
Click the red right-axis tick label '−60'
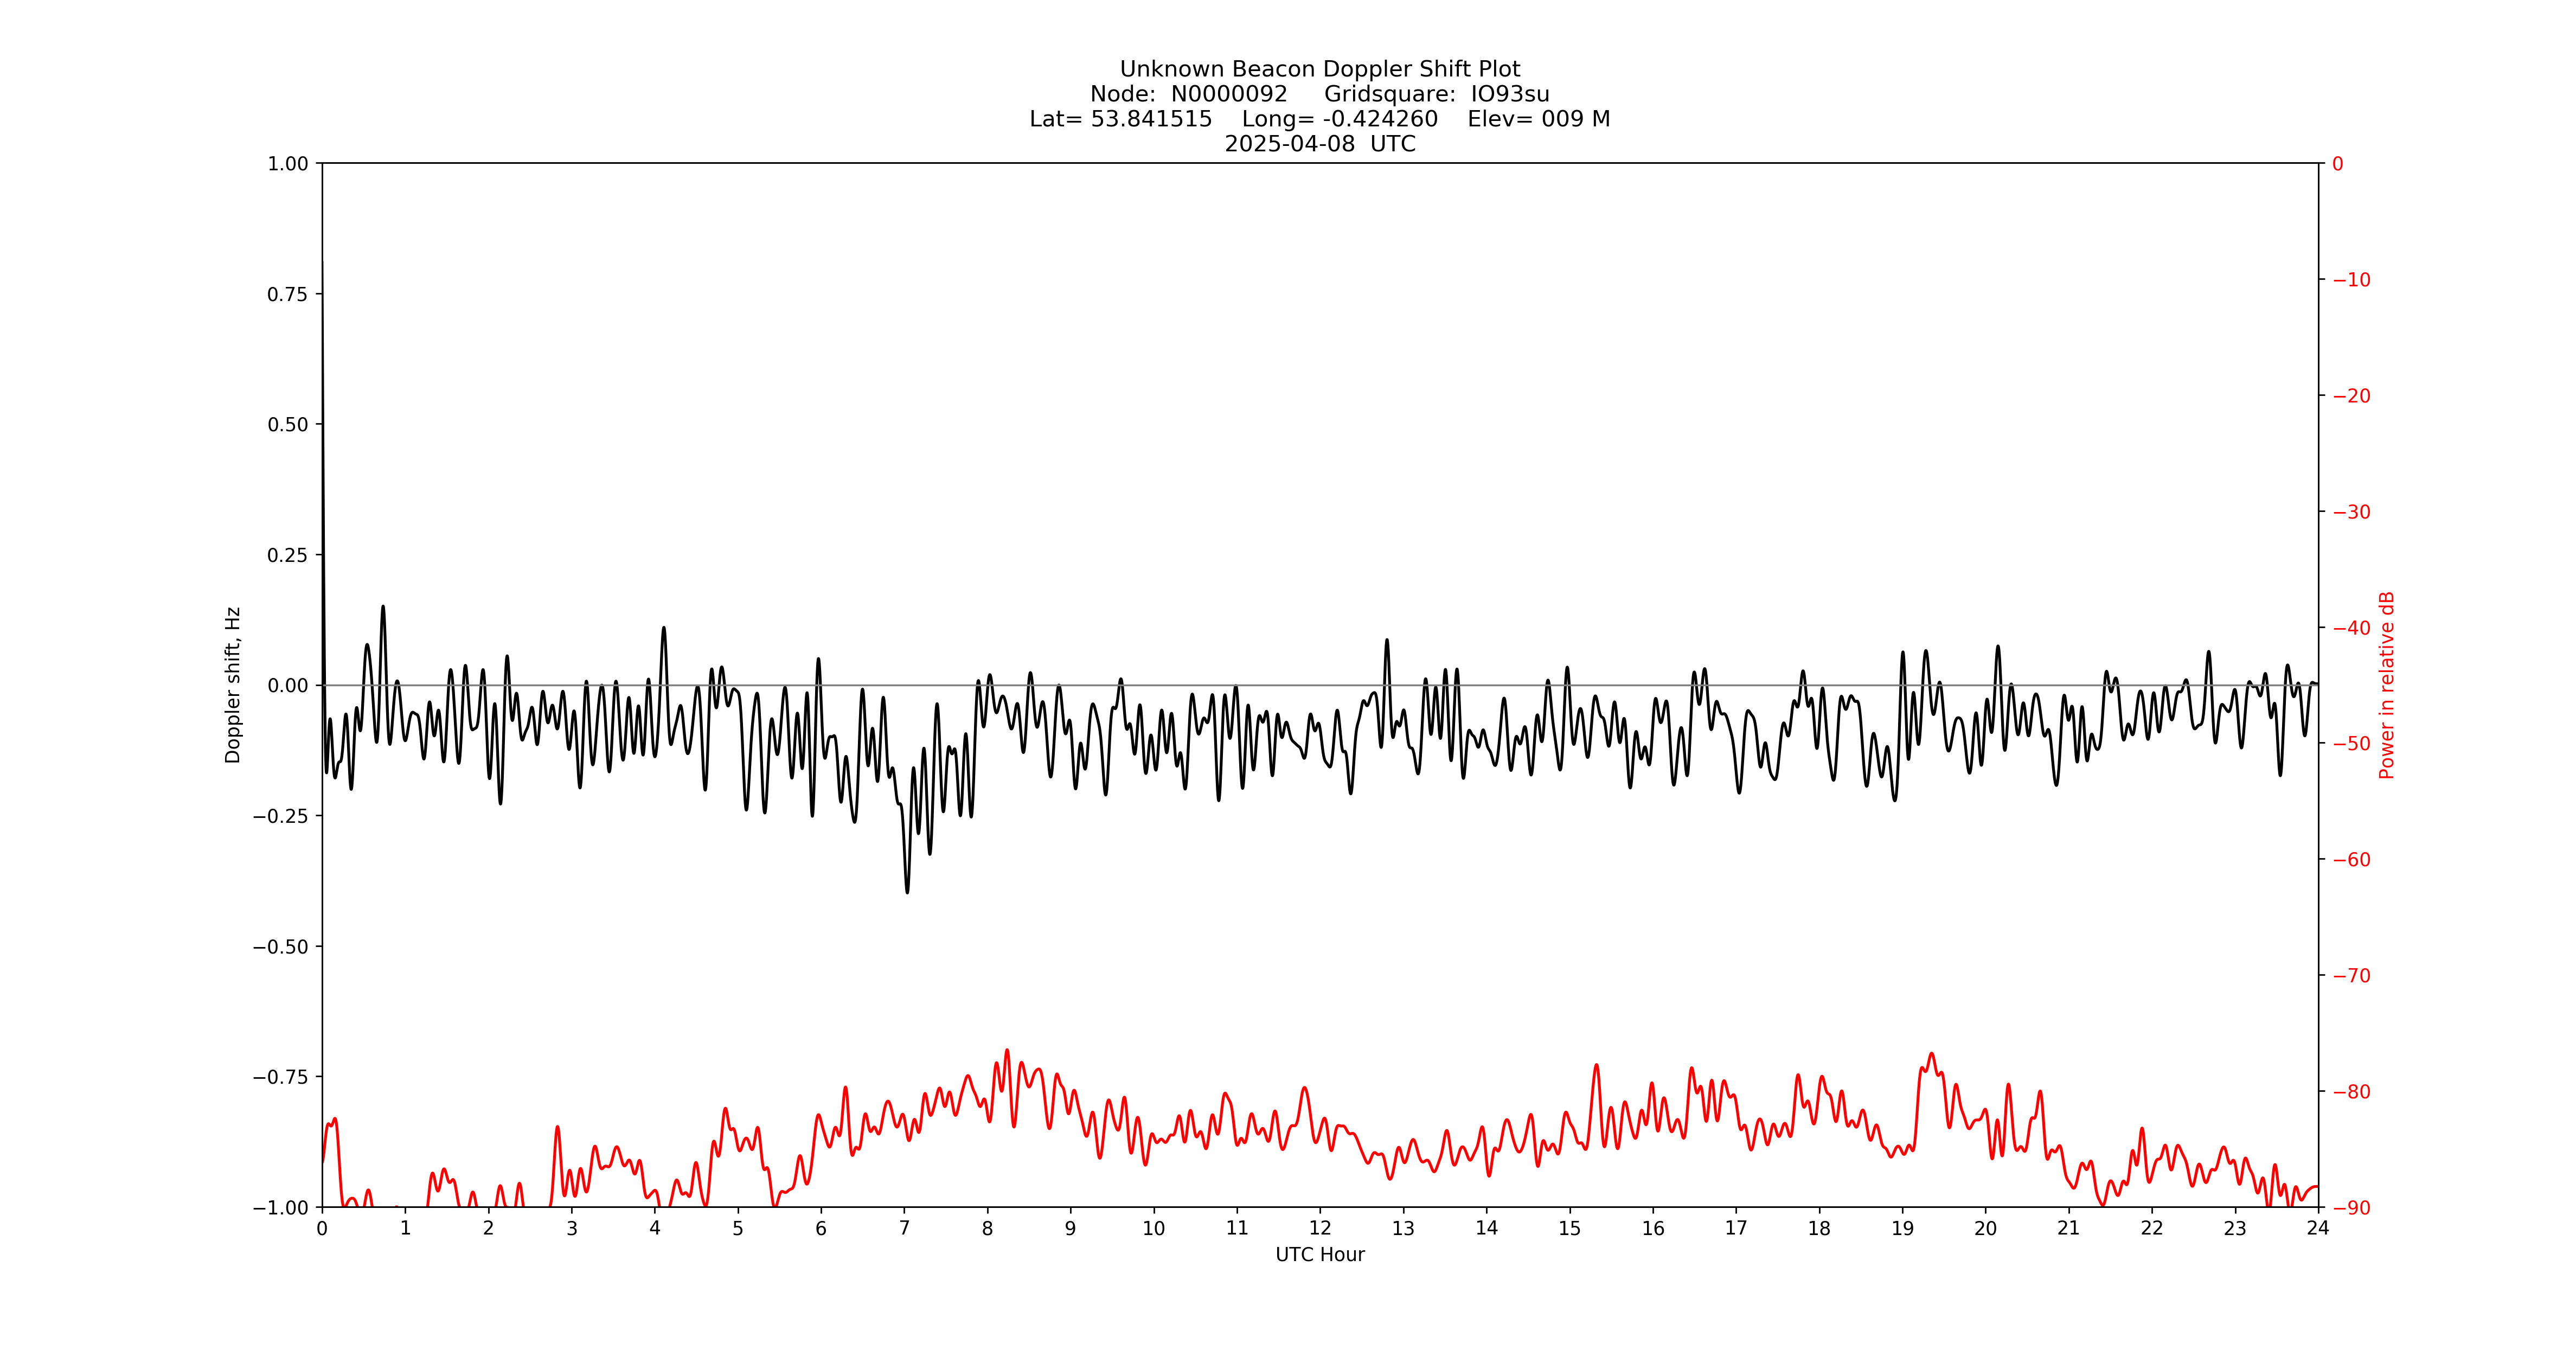click(2351, 860)
